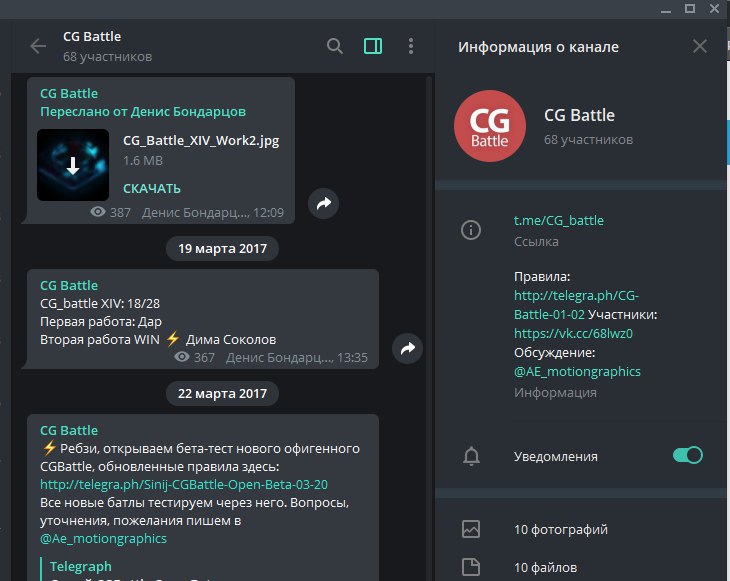The image size is (730, 581).
Task: Click the views eye icon showing 367
Action: (182, 357)
